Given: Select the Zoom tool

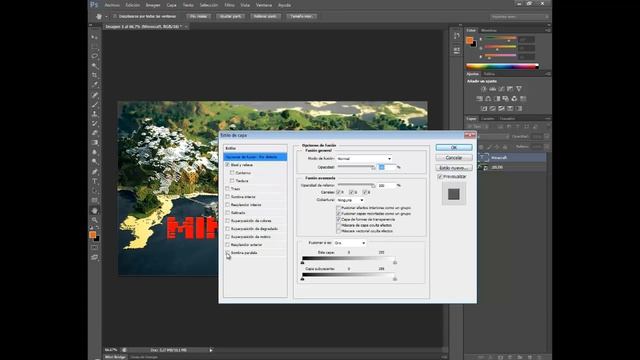Looking at the screenshot, I should (95, 220).
